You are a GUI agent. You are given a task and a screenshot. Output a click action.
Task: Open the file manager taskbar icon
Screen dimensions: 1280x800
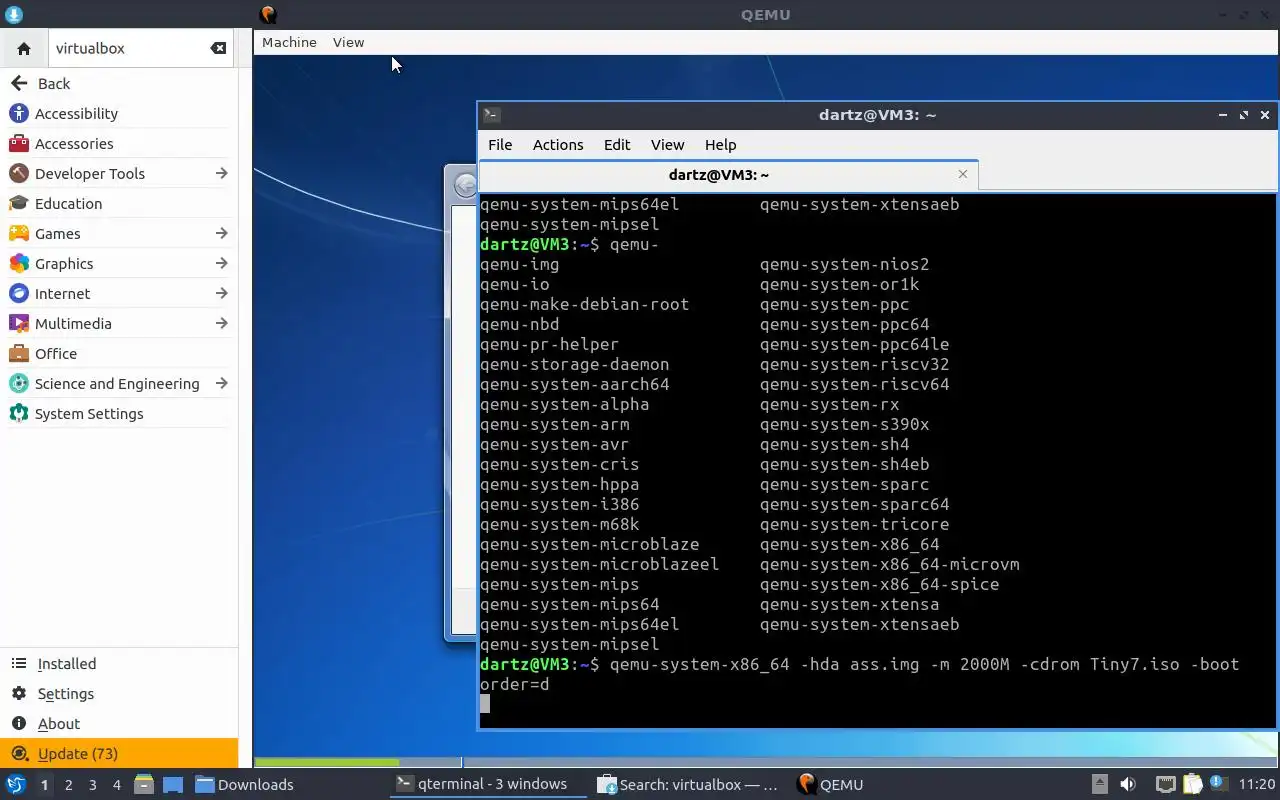144,784
